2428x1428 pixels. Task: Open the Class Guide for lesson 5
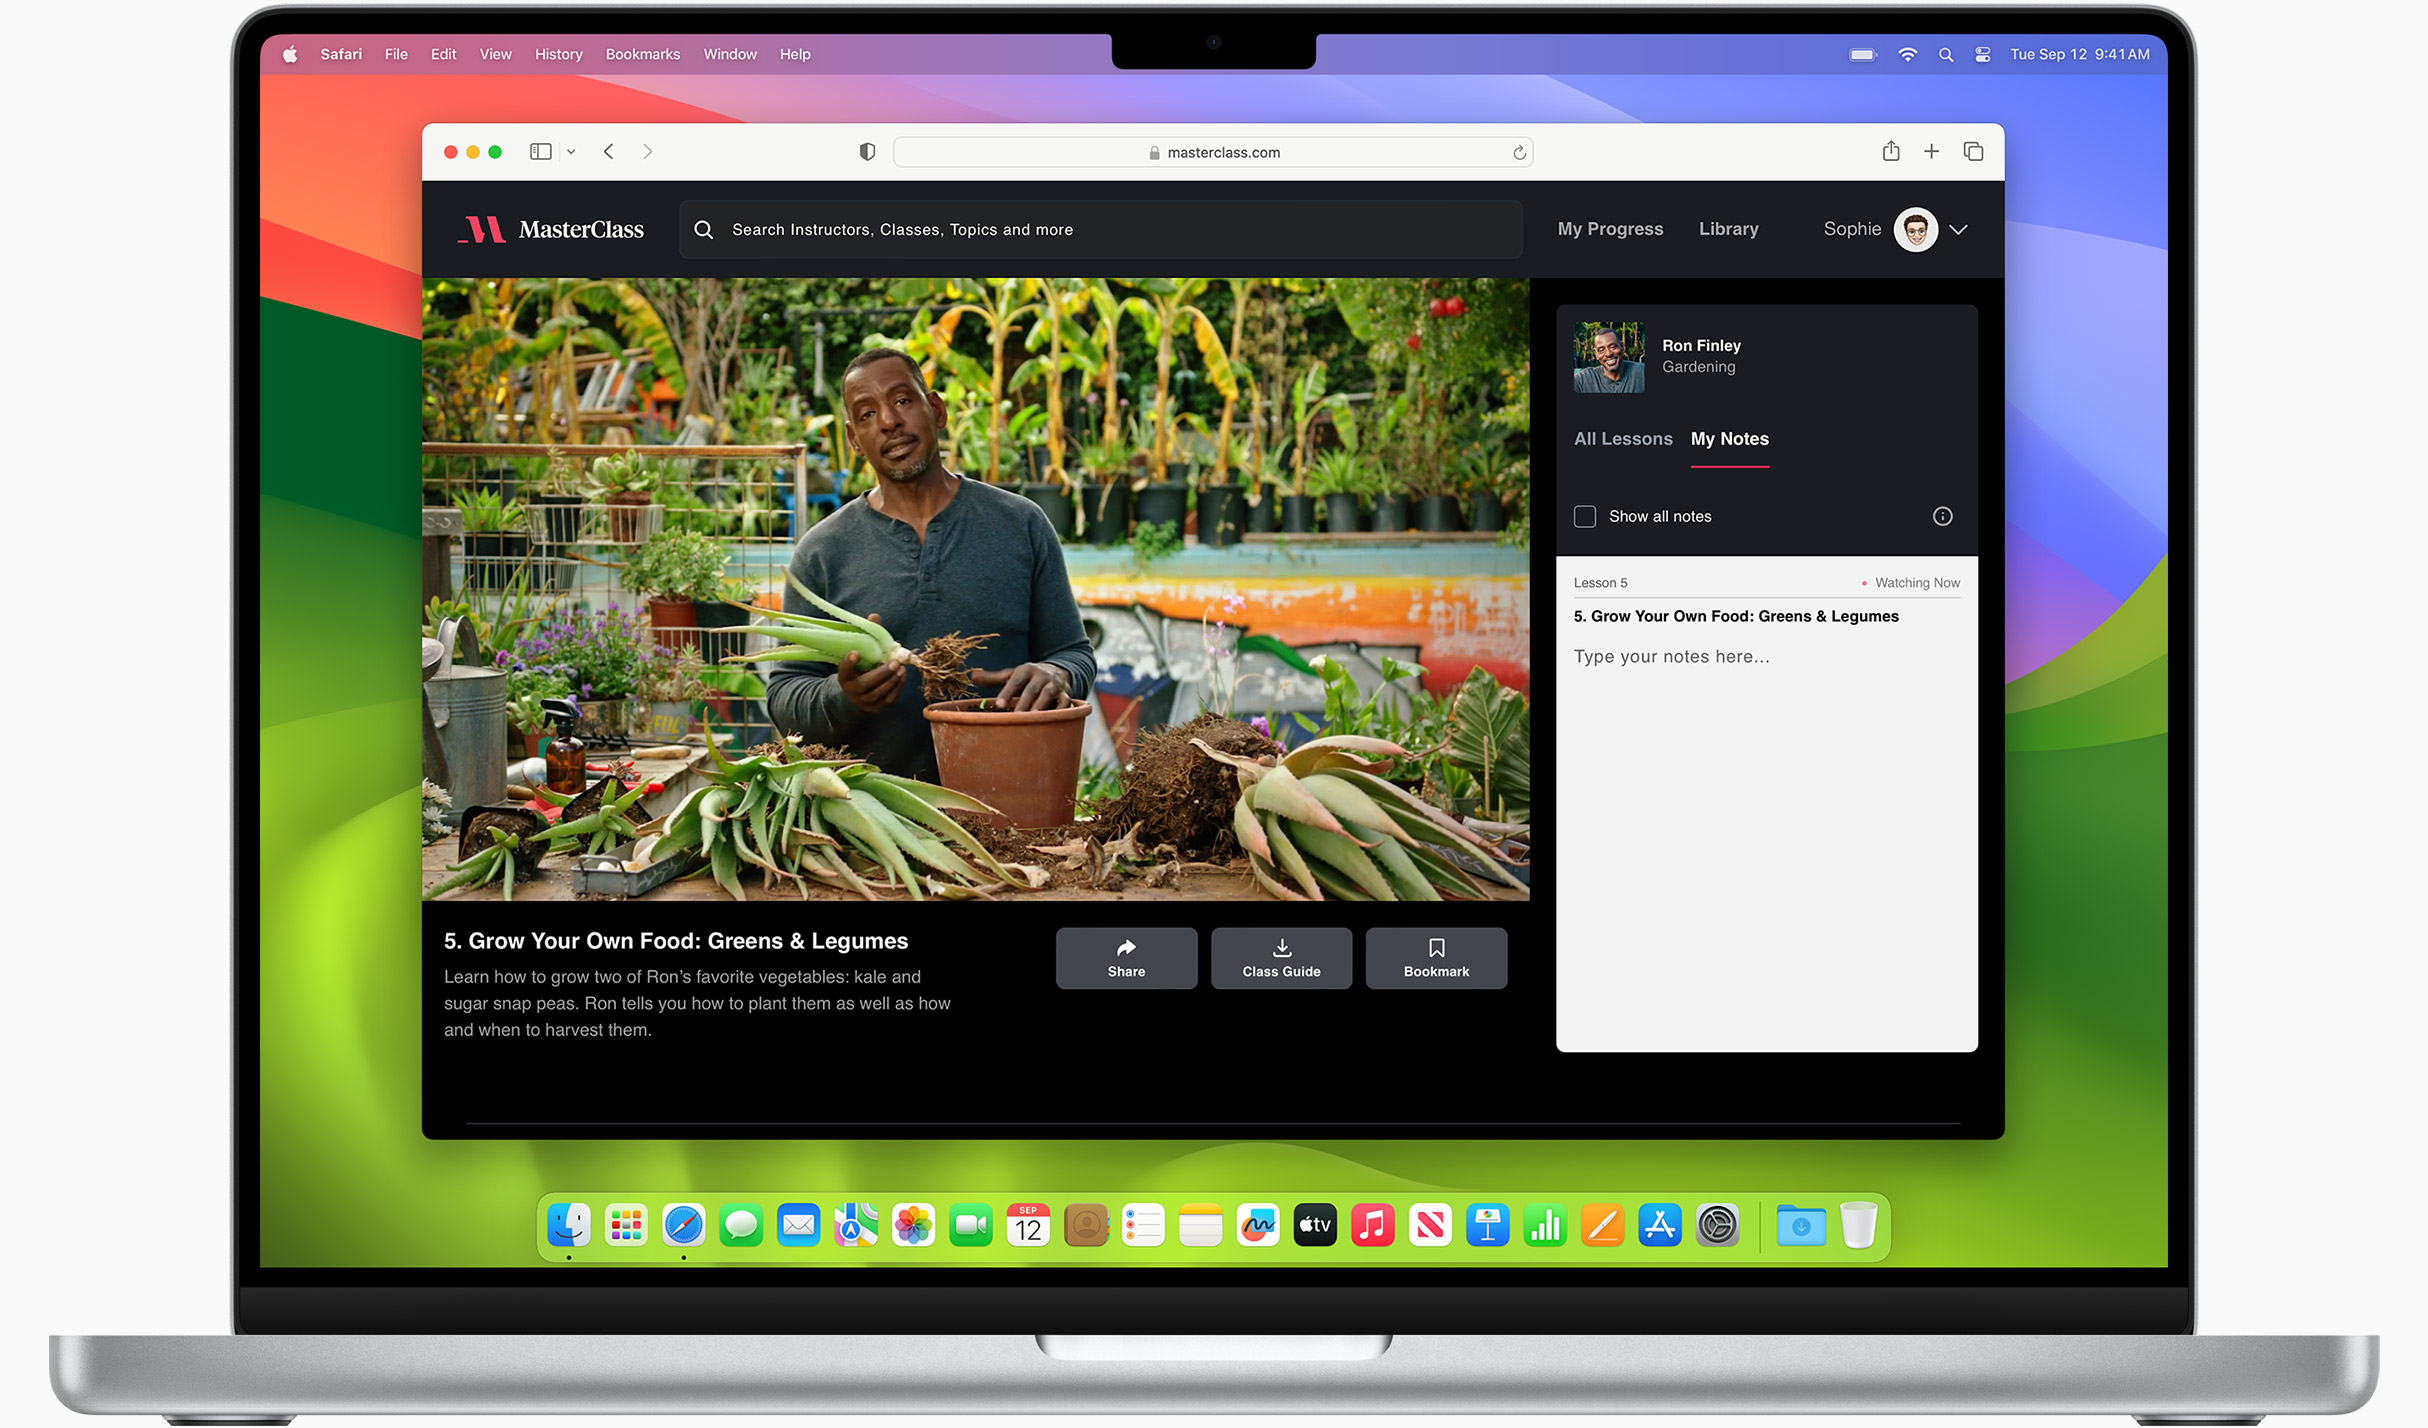pos(1281,957)
